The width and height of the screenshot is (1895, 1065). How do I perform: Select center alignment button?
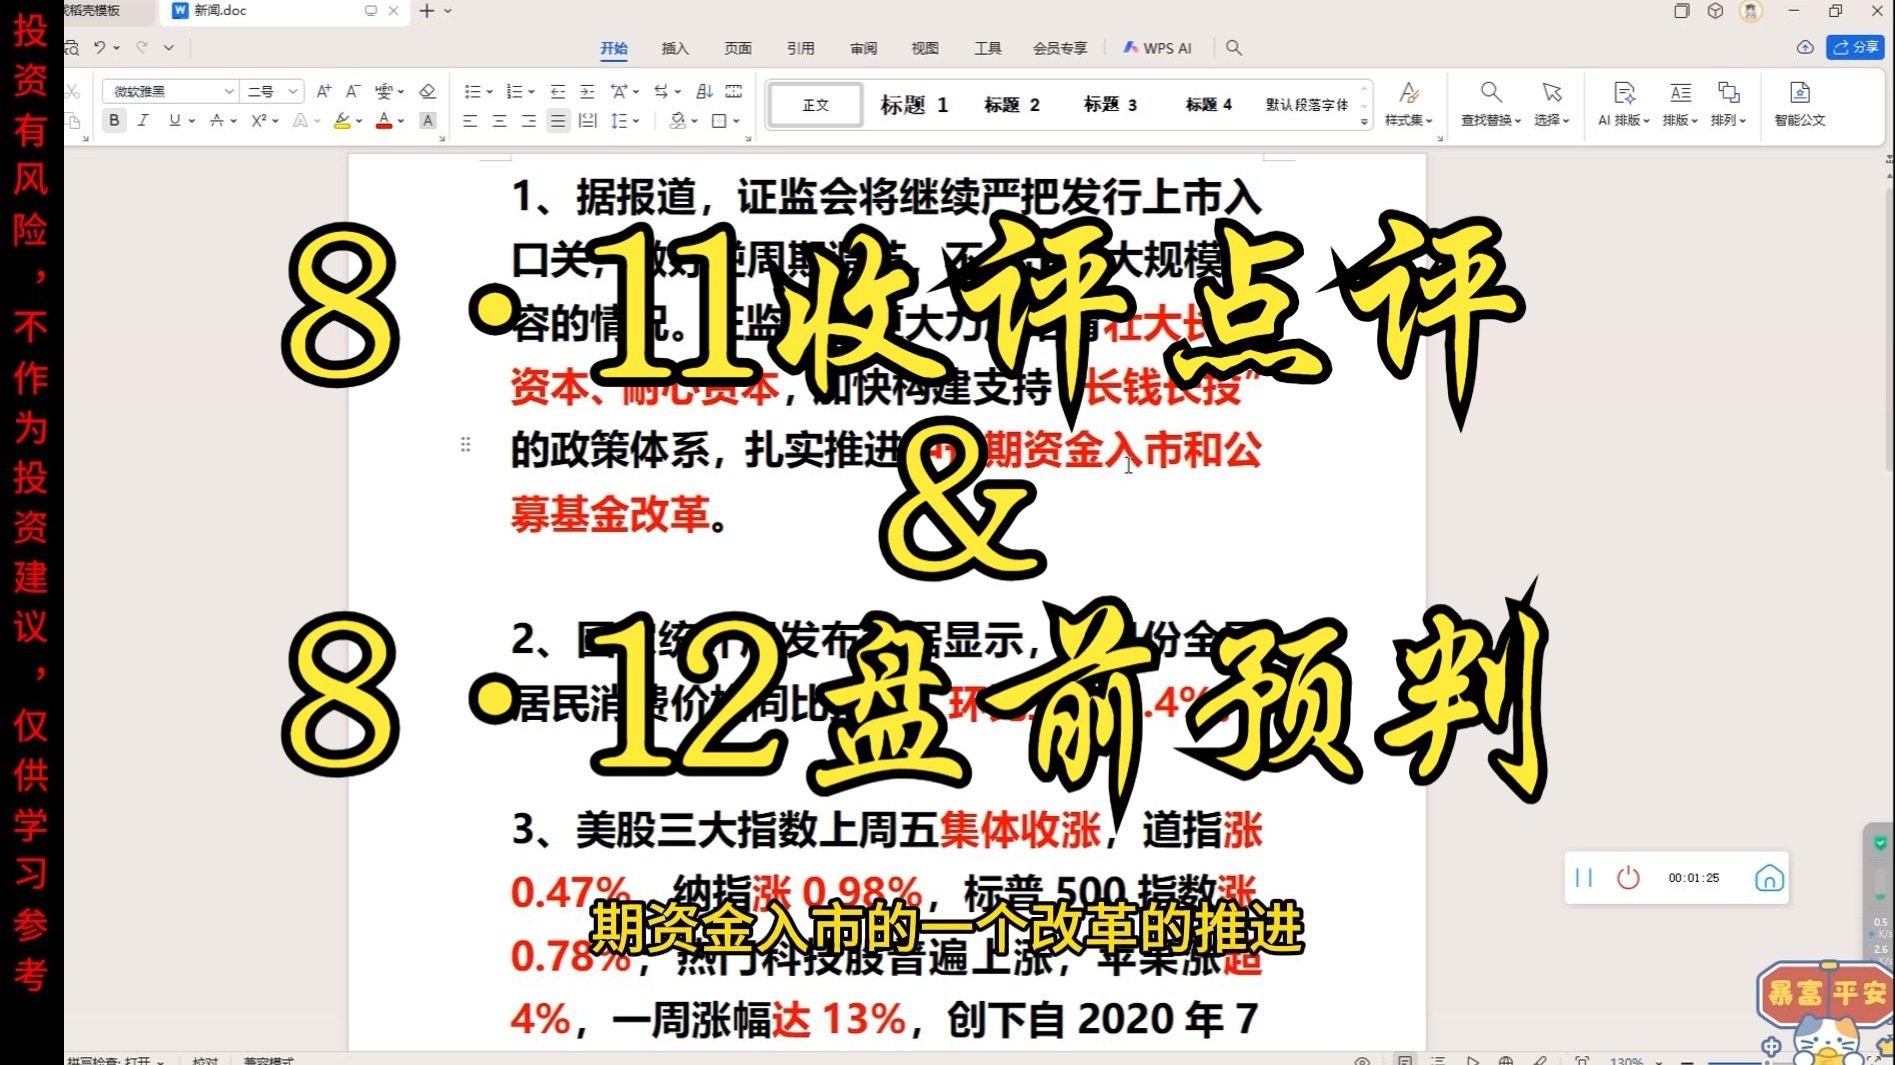500,120
